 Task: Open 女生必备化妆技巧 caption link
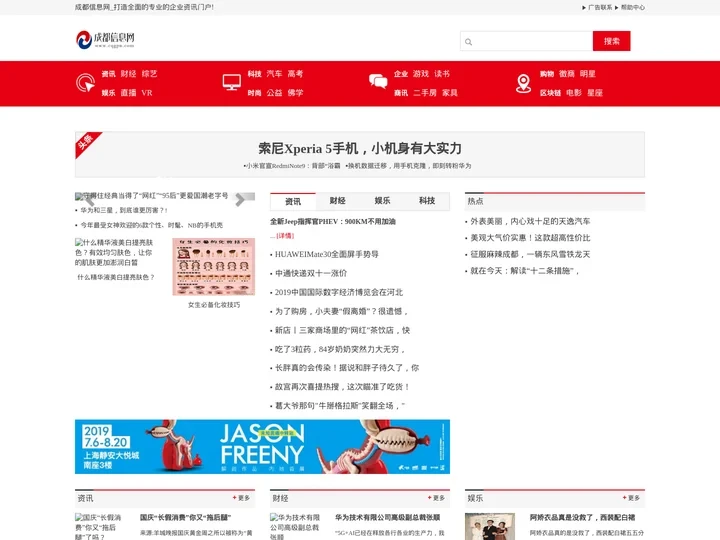(214, 305)
